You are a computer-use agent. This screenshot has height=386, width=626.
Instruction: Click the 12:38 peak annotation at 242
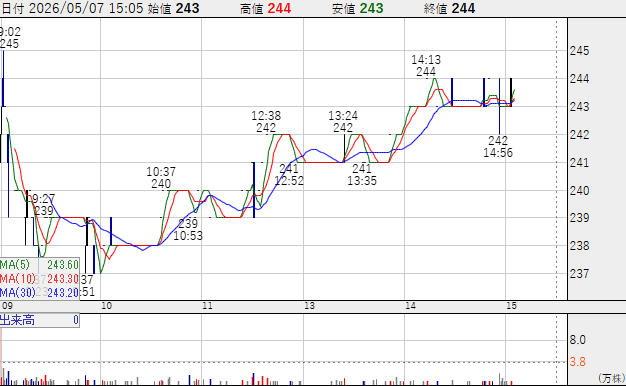pyautogui.click(x=266, y=121)
